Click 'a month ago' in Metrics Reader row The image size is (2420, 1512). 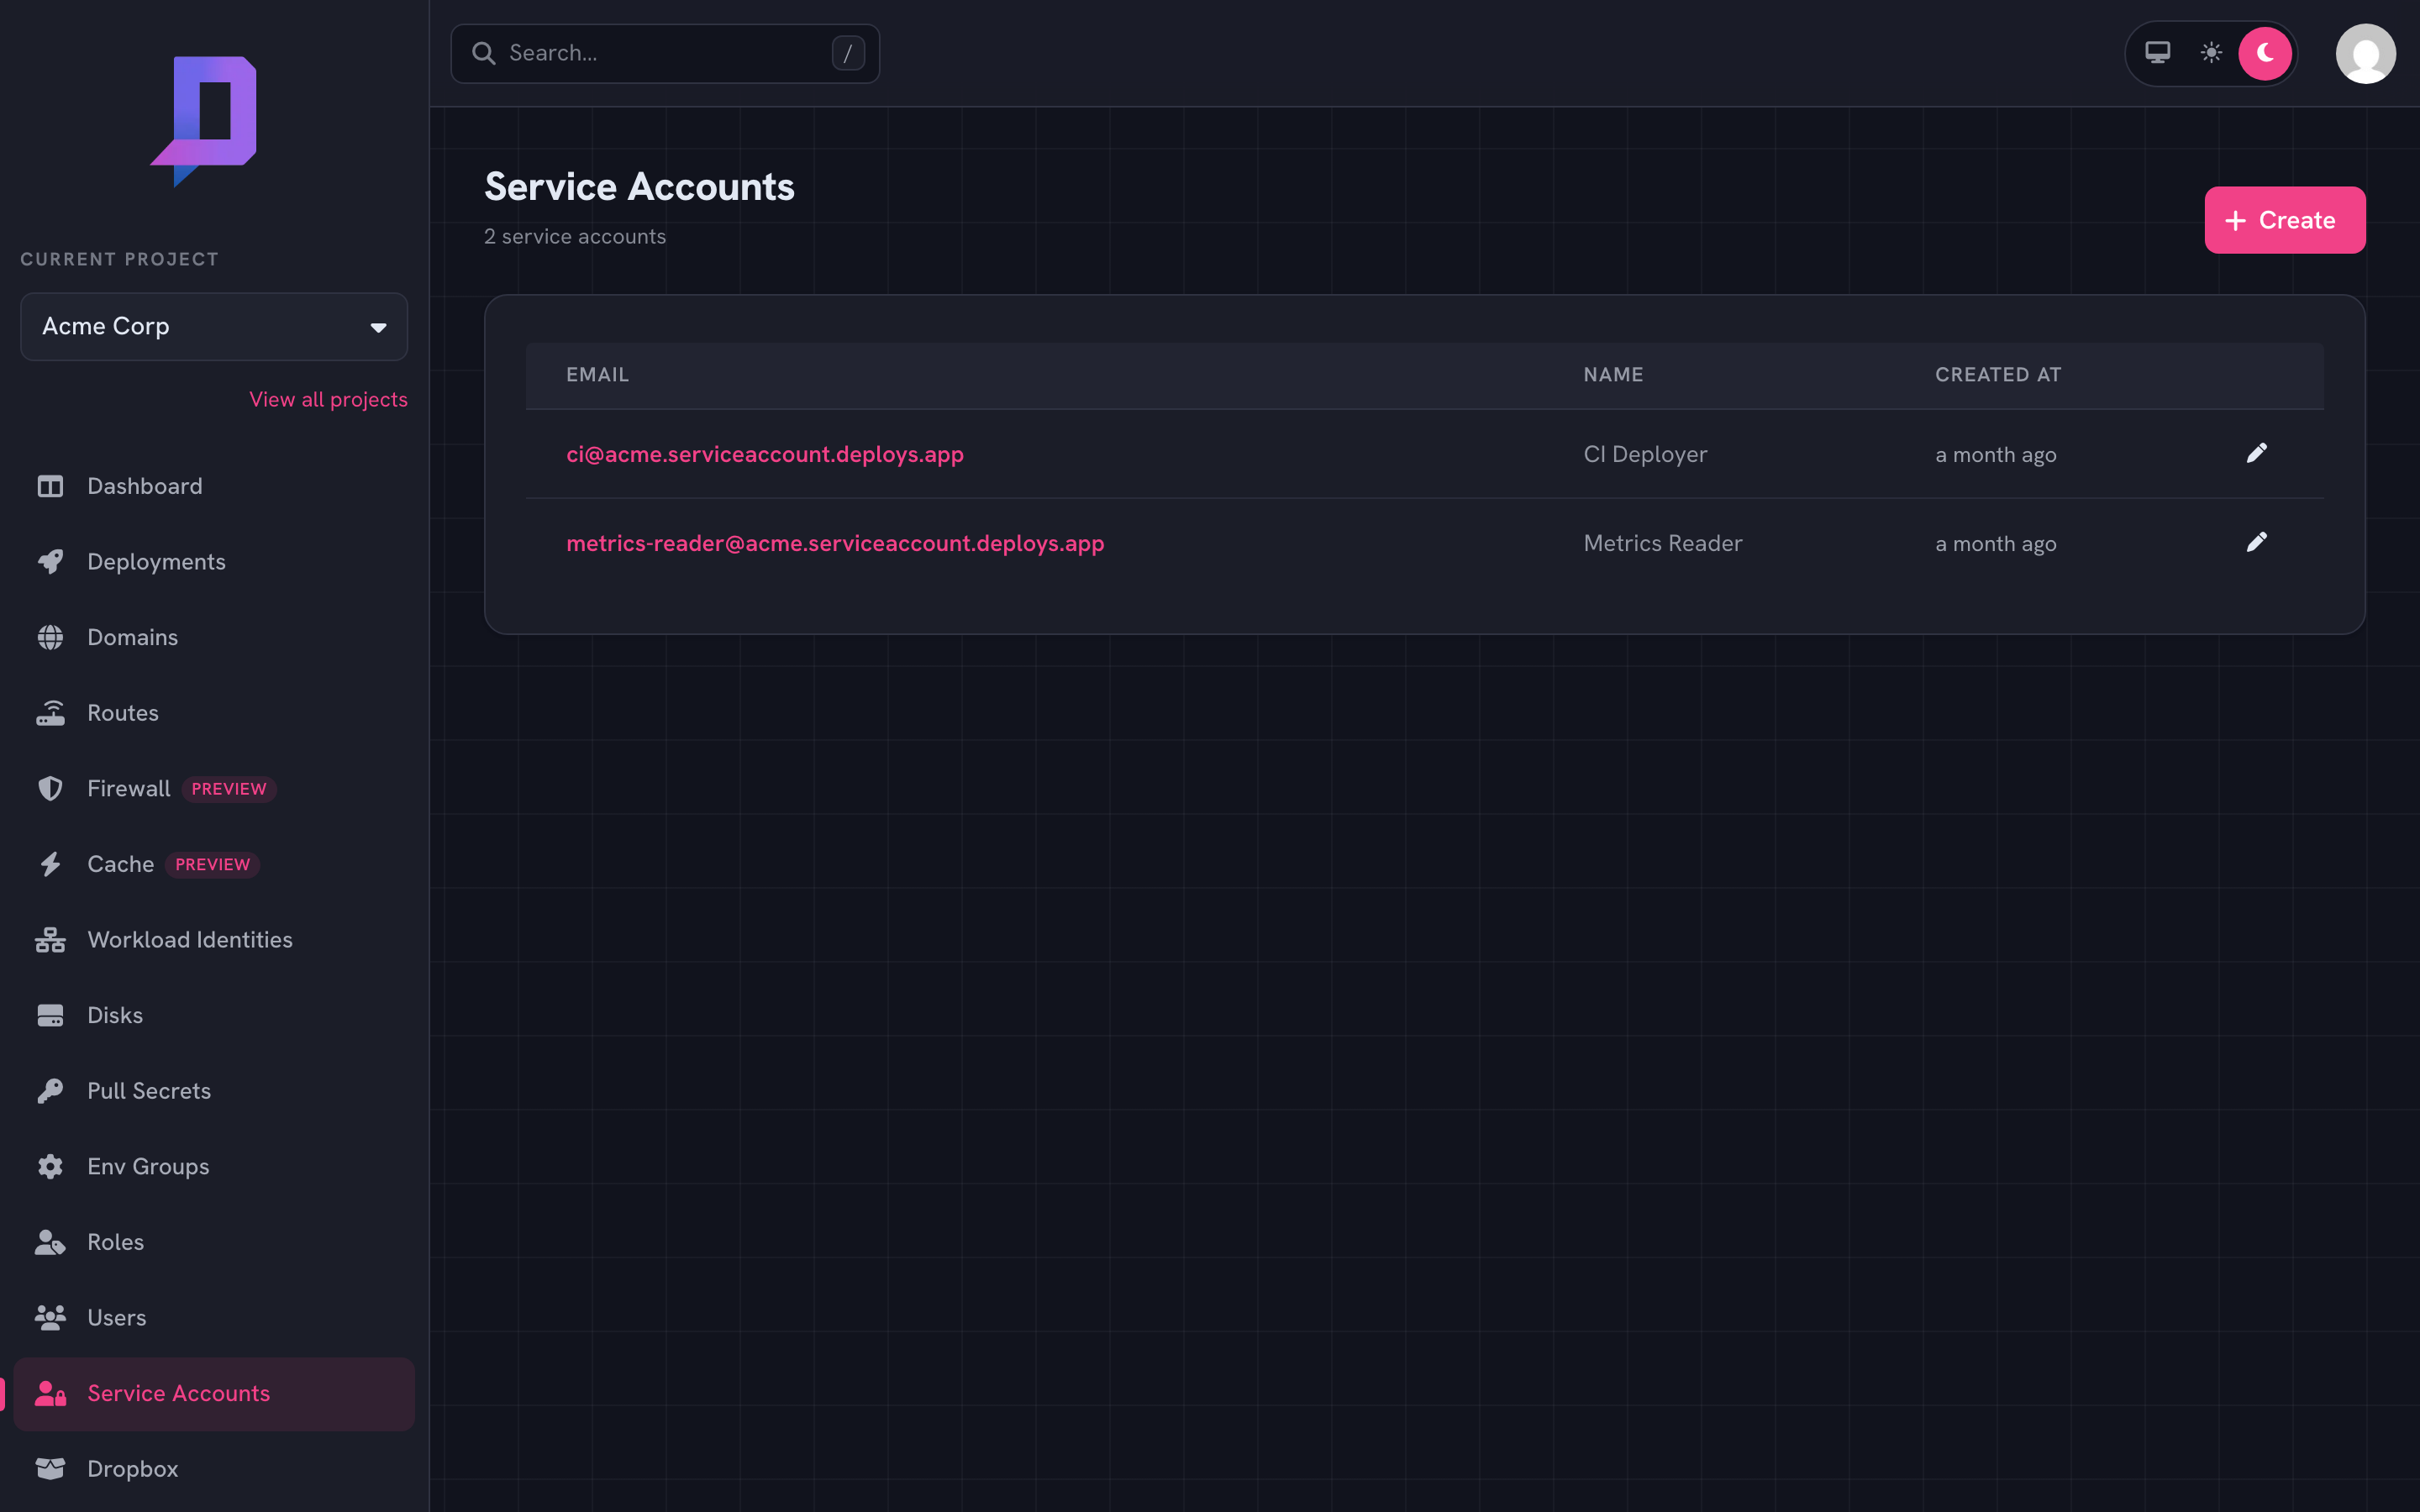1995,544
